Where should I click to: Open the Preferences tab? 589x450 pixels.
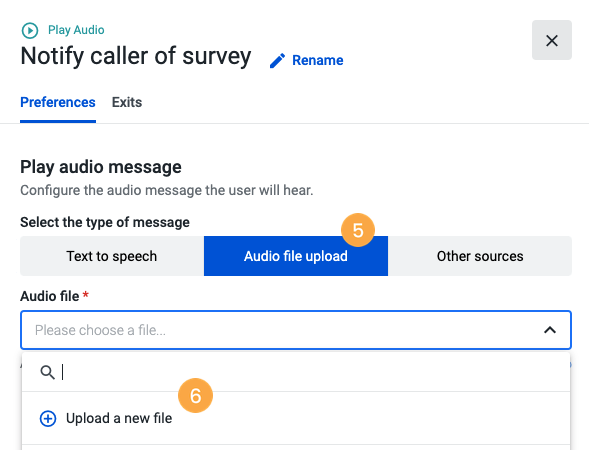pos(58,103)
